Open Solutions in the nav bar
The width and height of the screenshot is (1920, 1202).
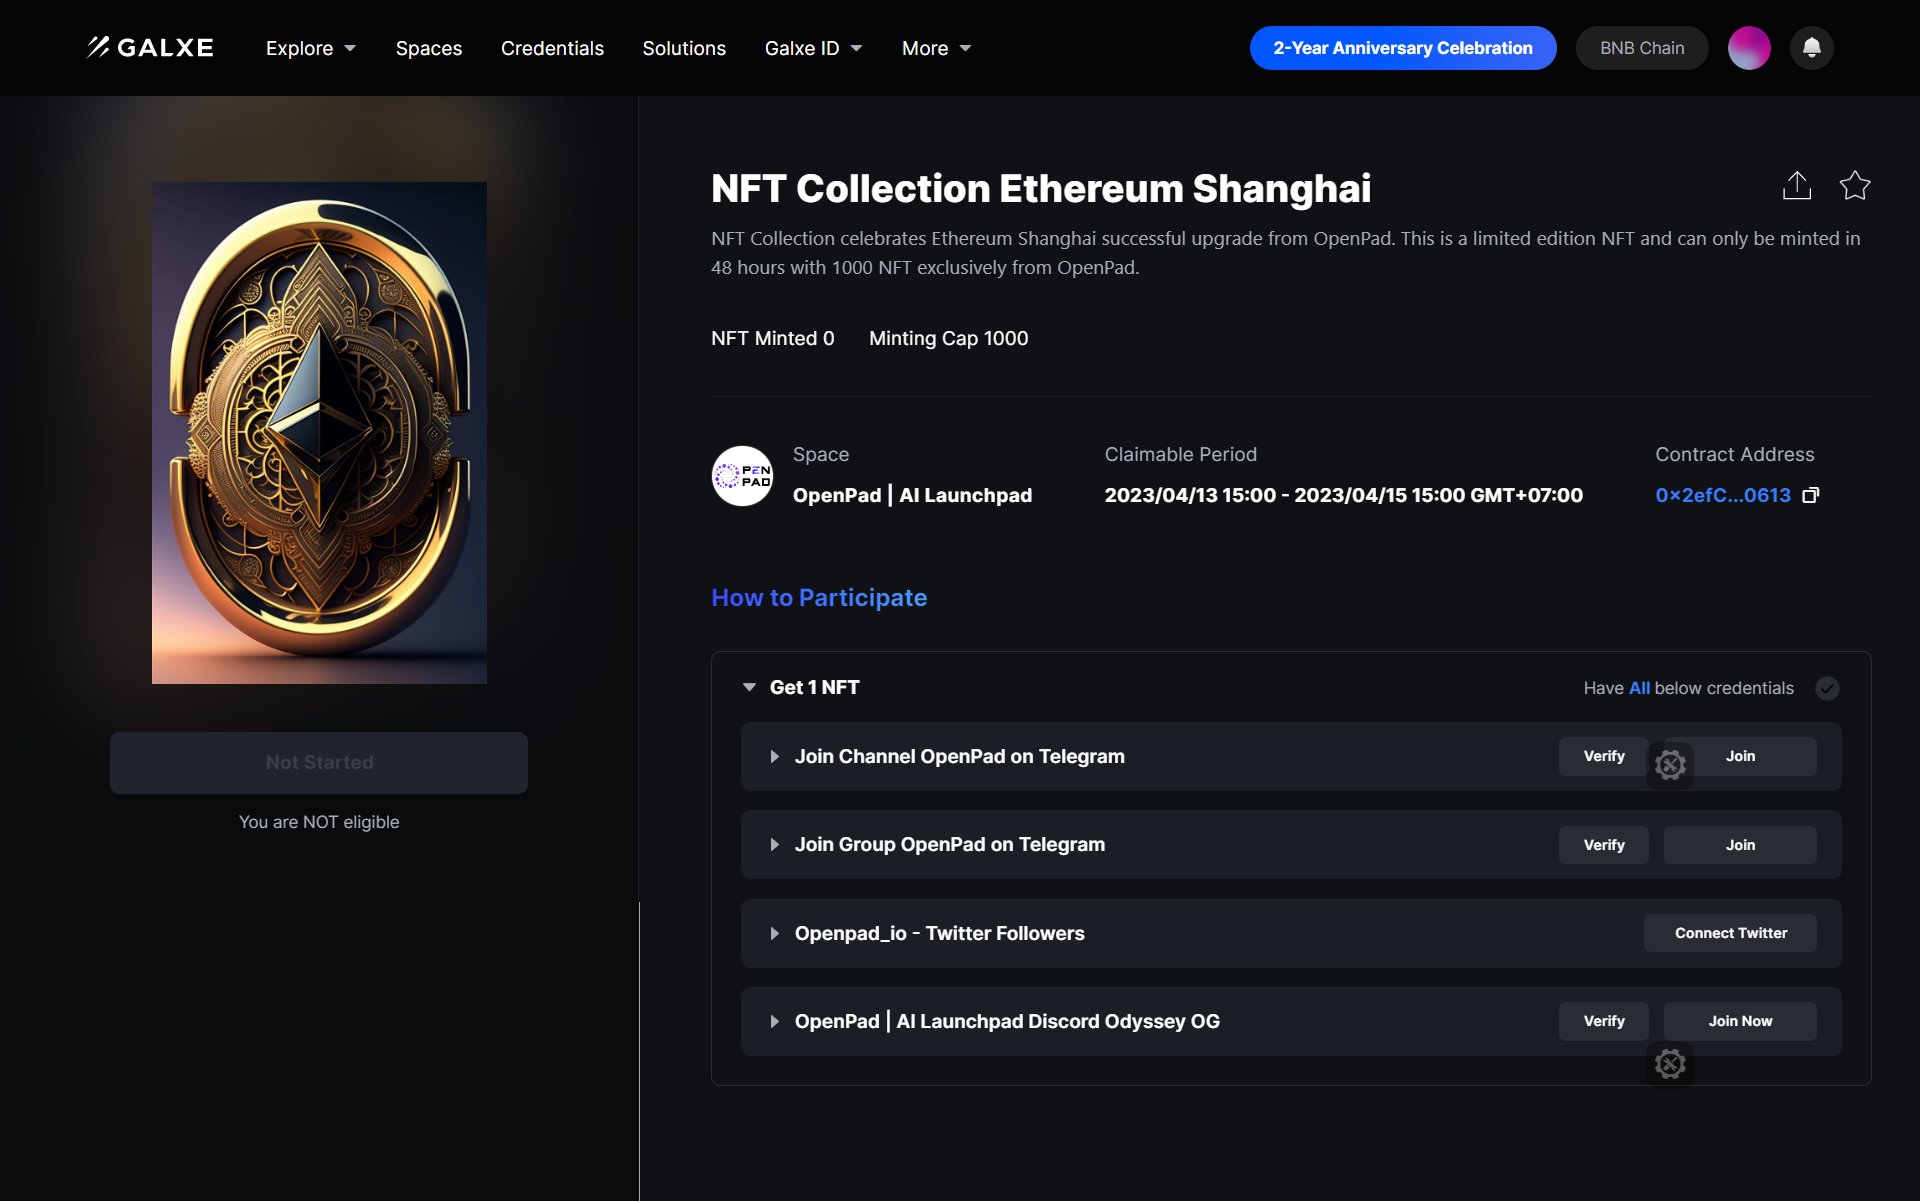[684, 48]
